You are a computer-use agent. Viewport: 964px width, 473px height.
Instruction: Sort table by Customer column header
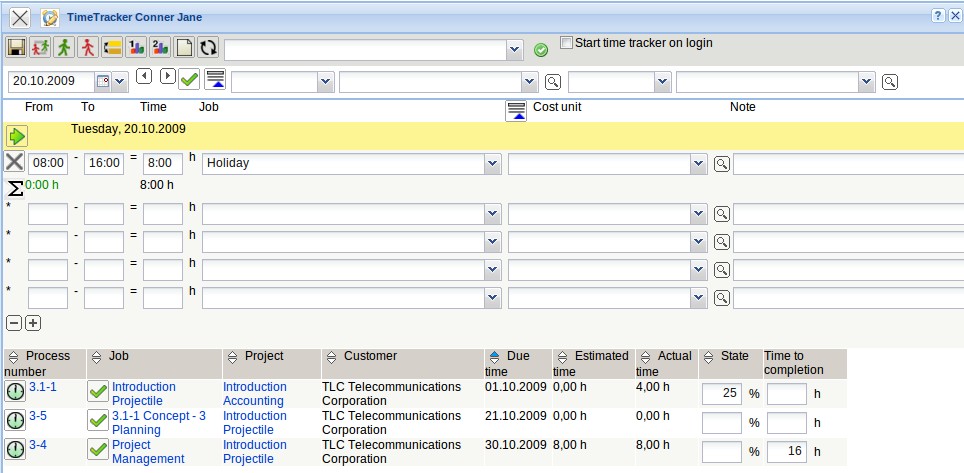[369, 356]
